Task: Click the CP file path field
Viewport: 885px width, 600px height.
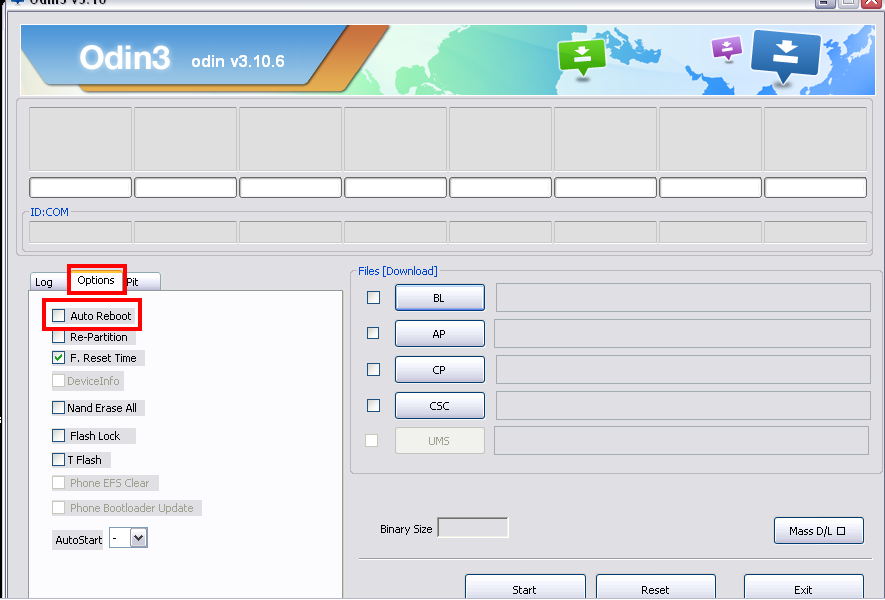Action: point(682,370)
